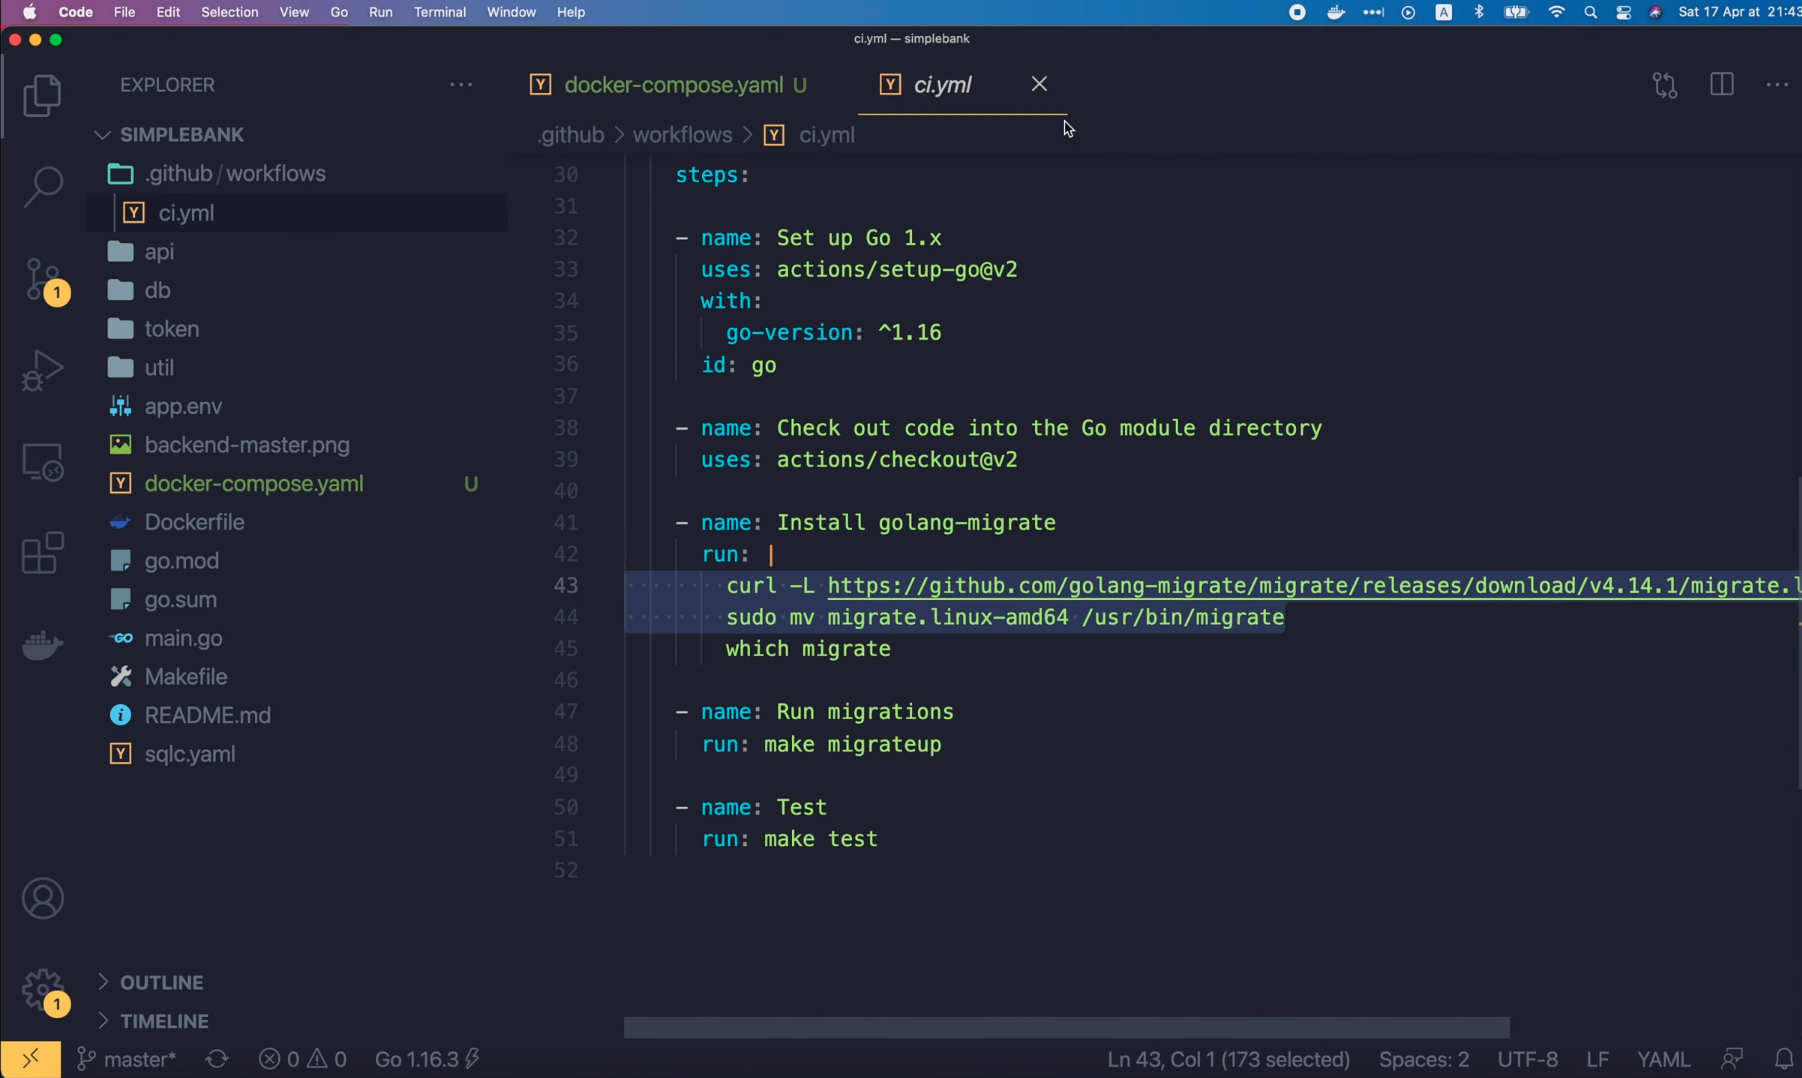Expand the db folder

pos(157,290)
